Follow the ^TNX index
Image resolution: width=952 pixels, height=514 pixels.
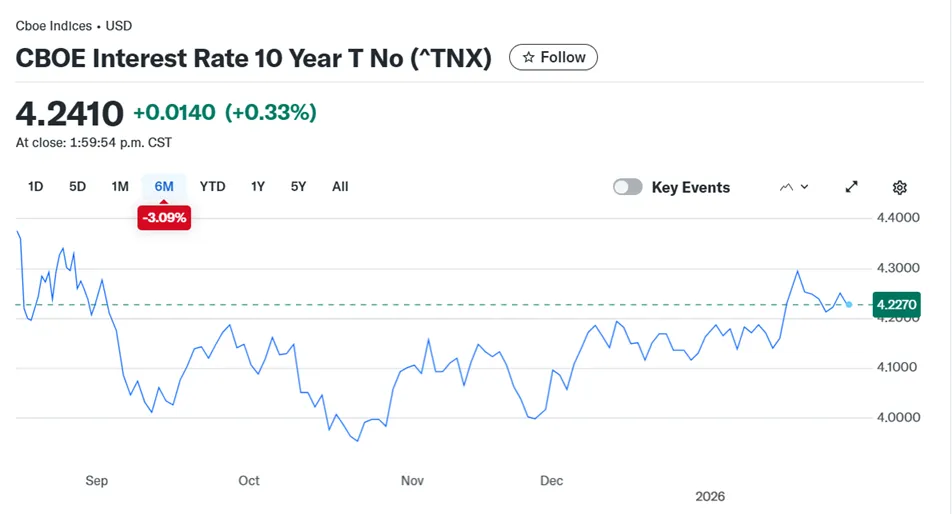[553, 57]
